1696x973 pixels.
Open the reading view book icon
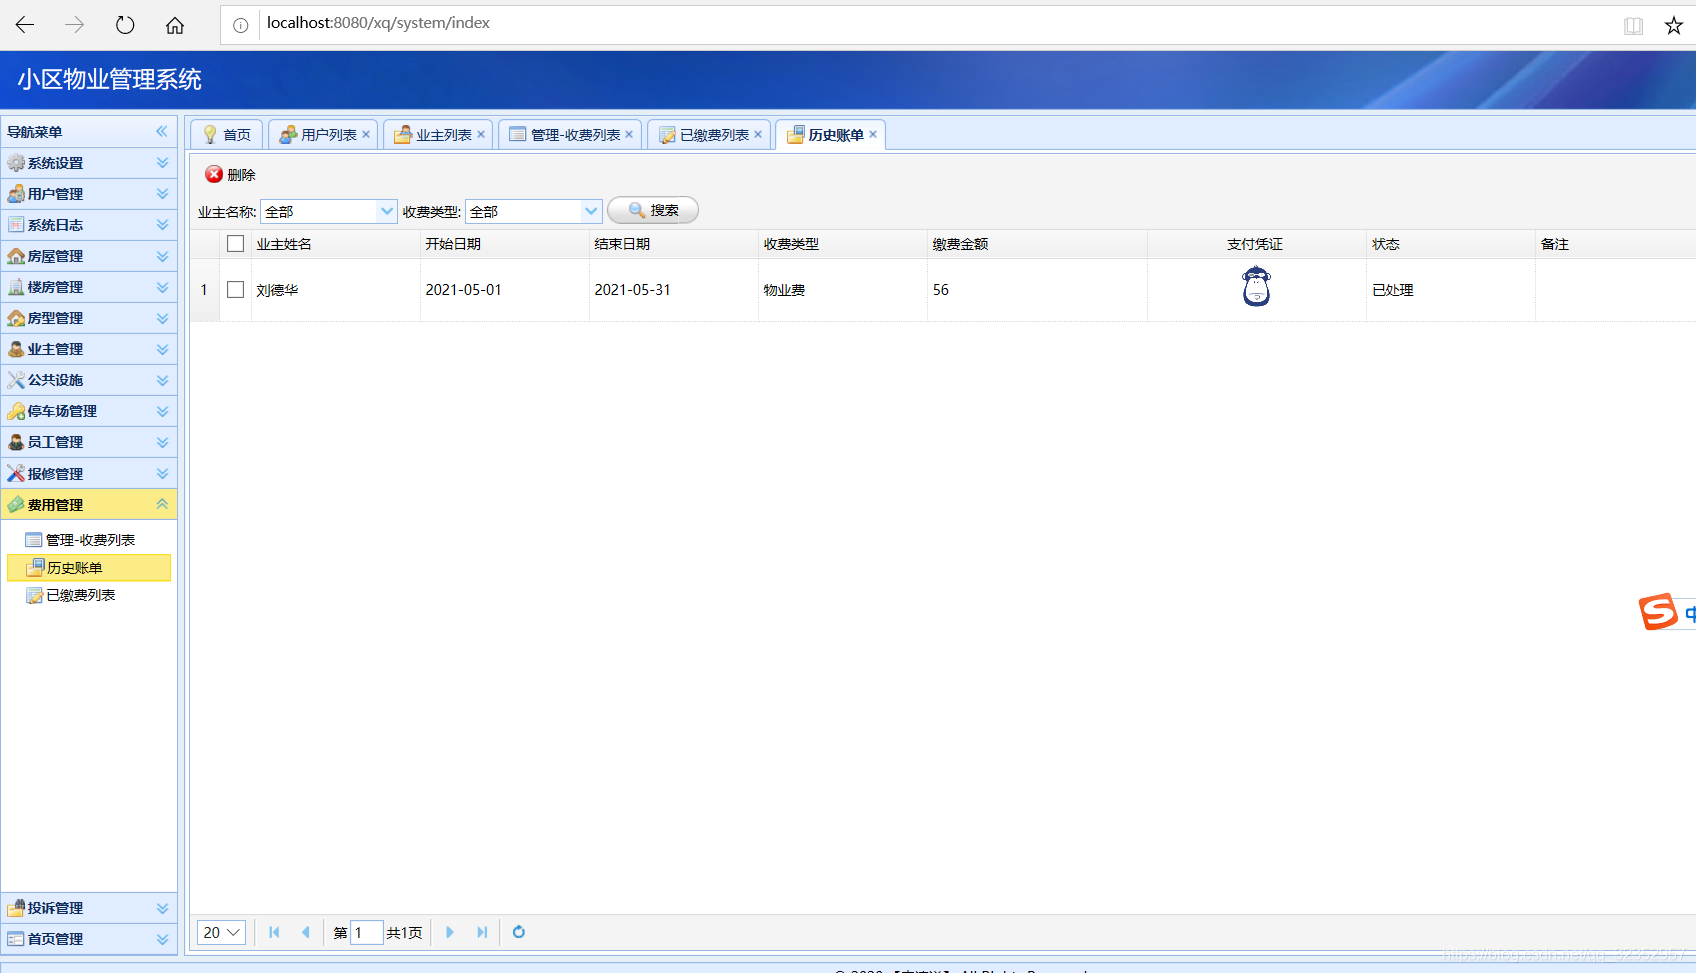(x=1633, y=26)
